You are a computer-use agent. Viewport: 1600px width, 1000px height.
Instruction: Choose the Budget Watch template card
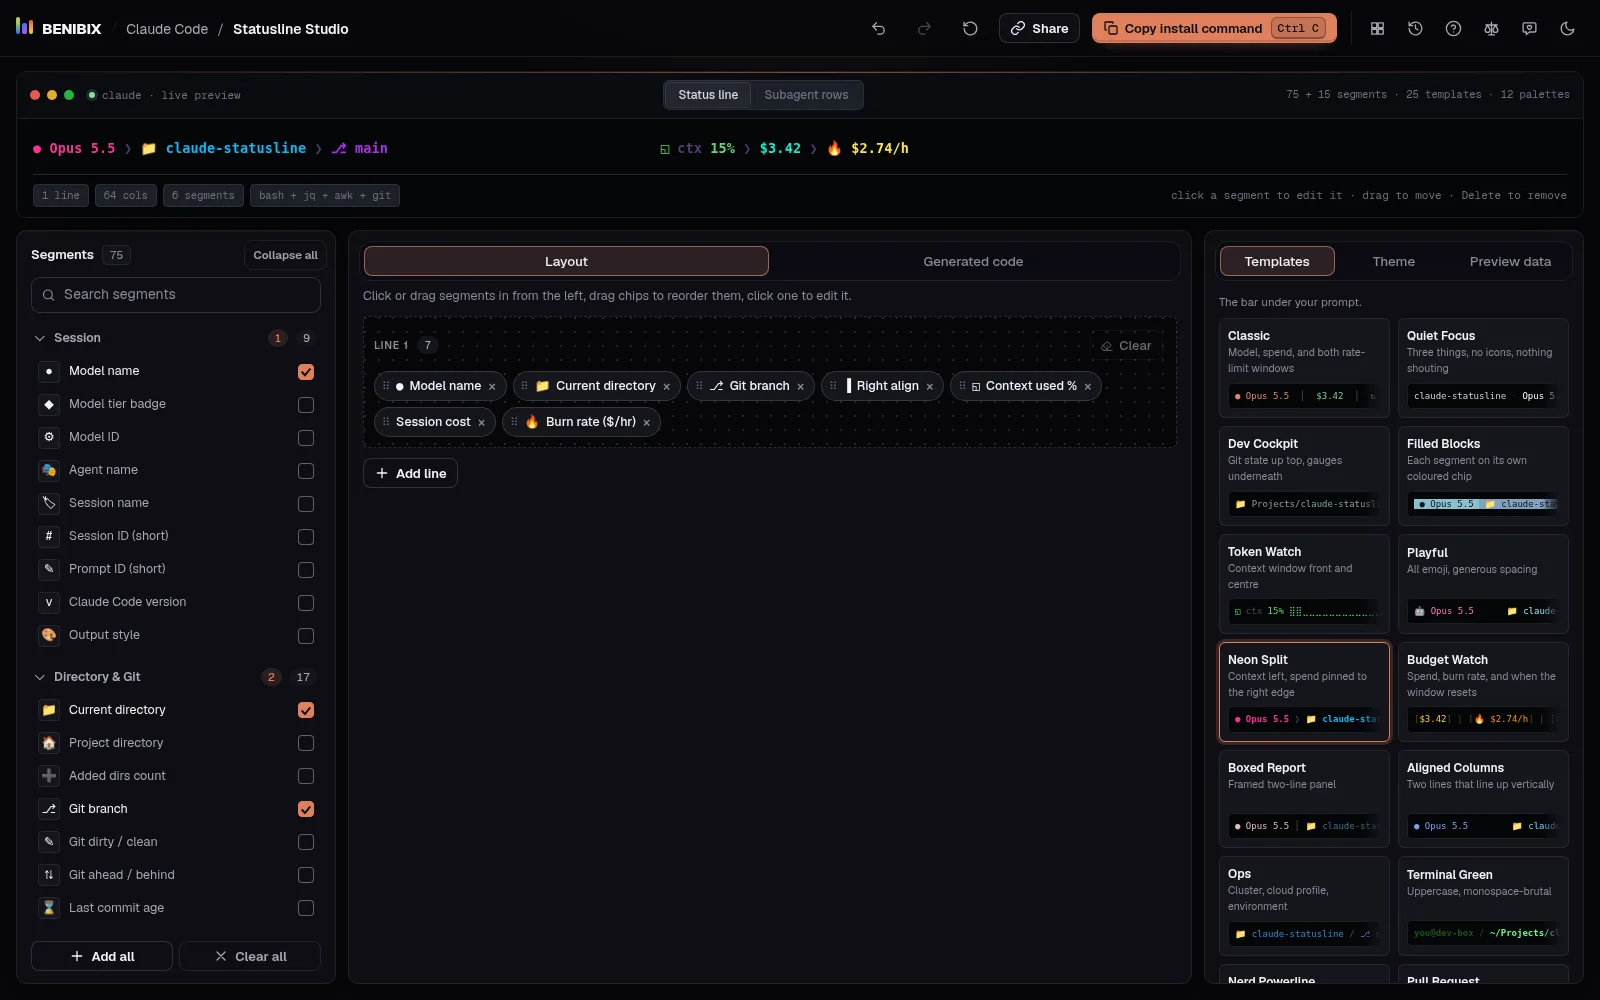(1483, 691)
